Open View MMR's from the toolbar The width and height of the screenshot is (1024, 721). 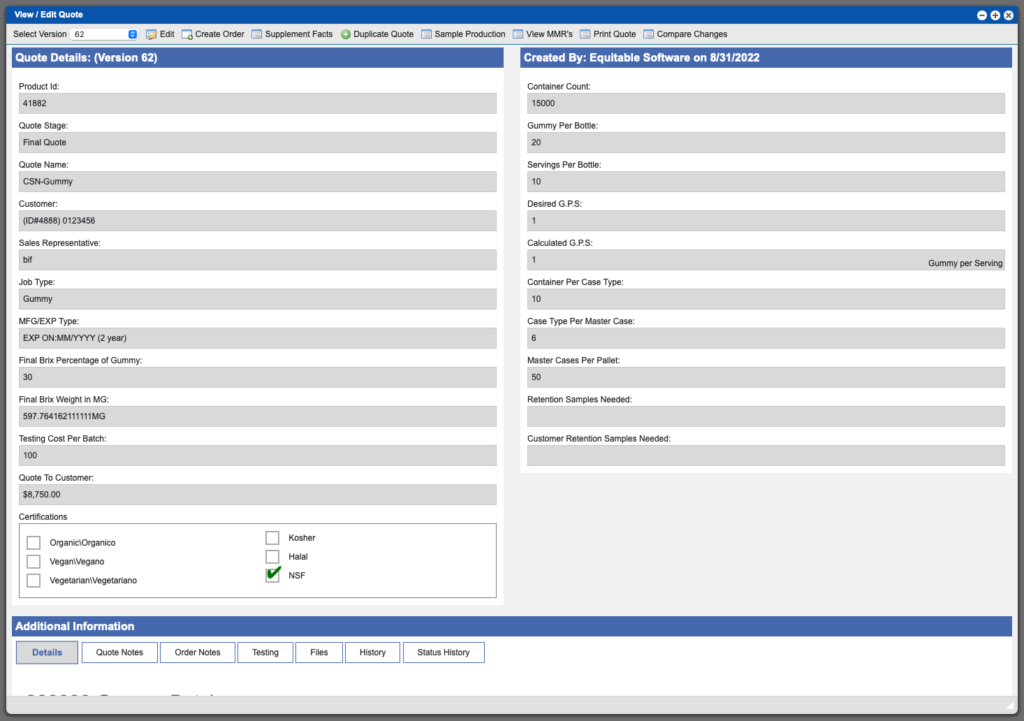pos(519,33)
